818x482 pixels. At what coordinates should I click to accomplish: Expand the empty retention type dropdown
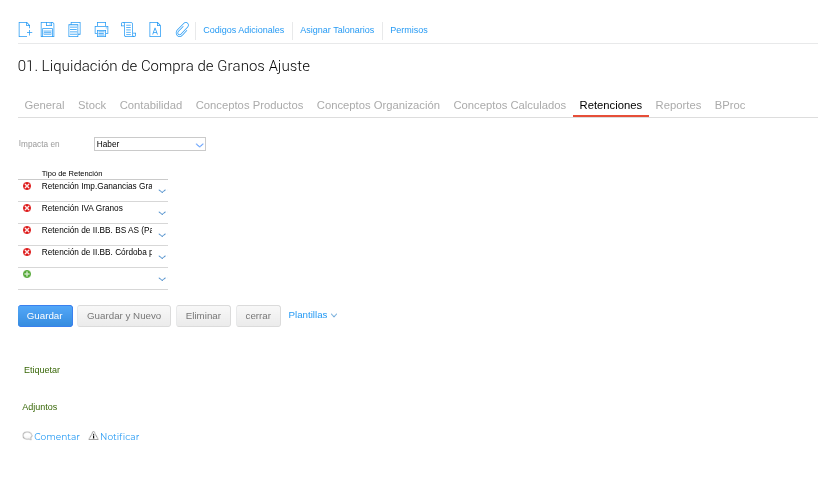point(162,278)
